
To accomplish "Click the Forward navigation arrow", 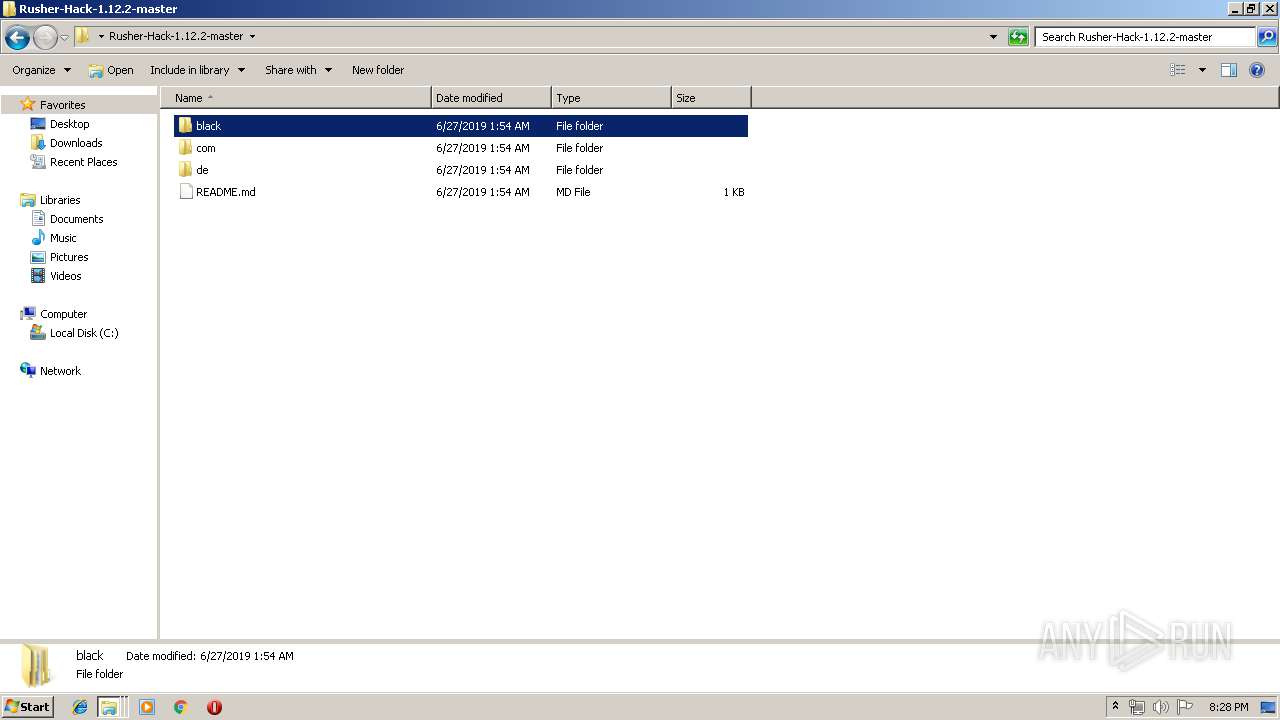I will click(45, 37).
